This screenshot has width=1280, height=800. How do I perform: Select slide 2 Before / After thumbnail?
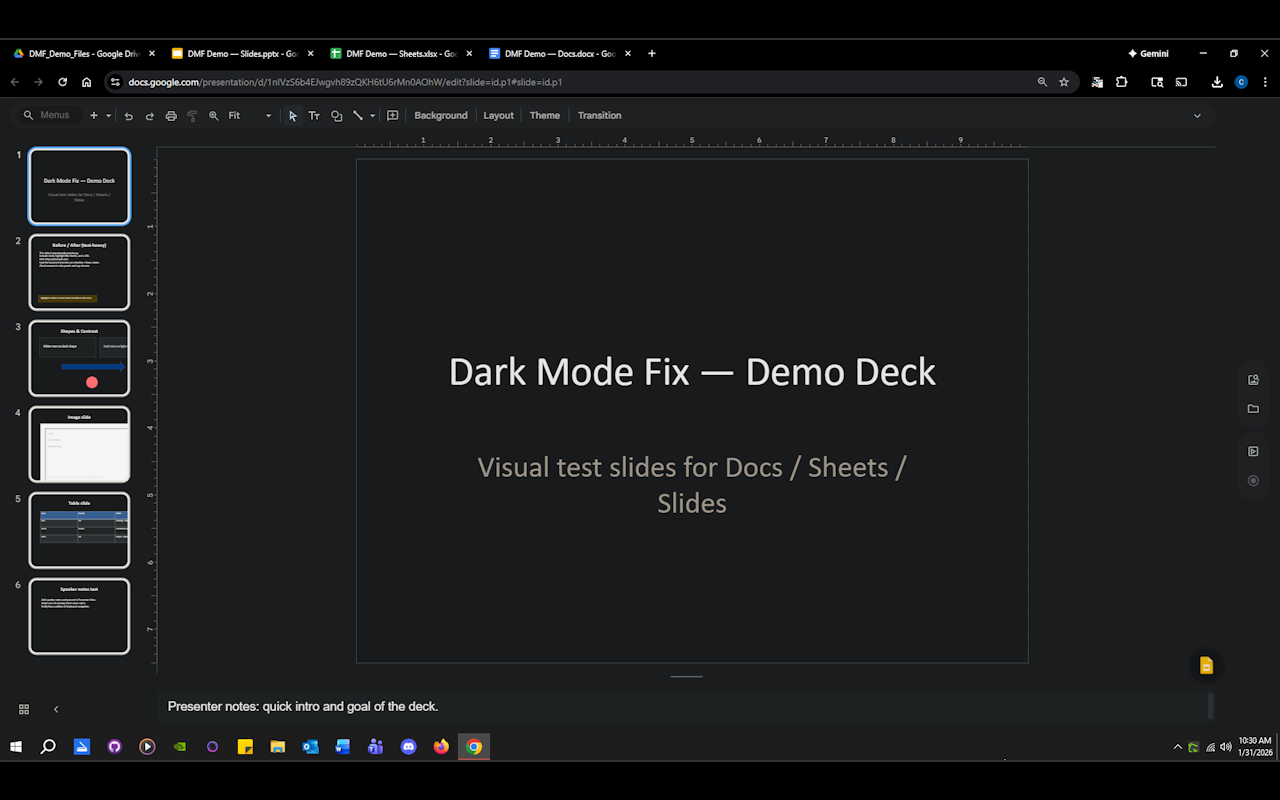(79, 272)
